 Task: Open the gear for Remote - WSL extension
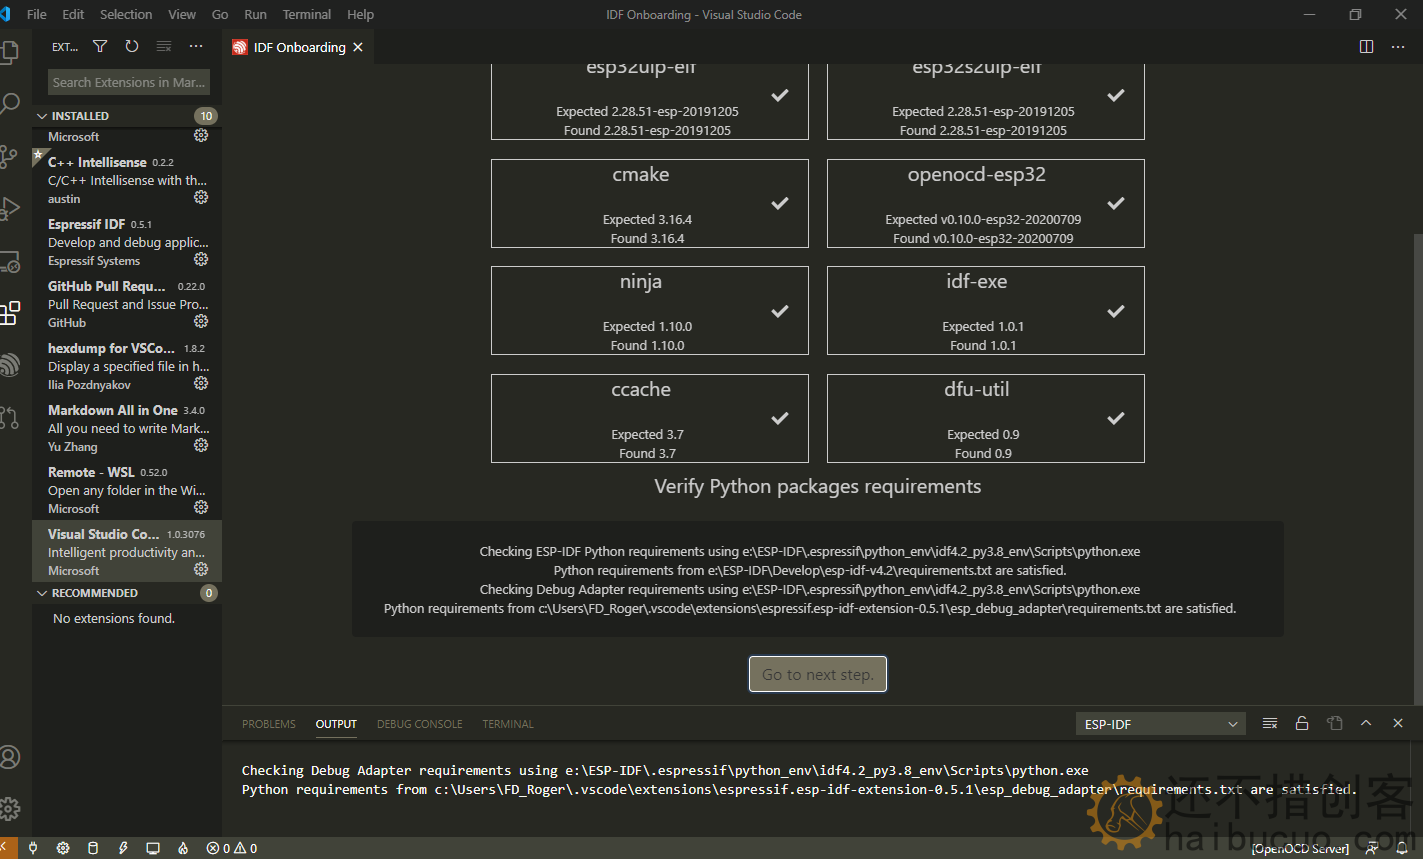(x=201, y=507)
